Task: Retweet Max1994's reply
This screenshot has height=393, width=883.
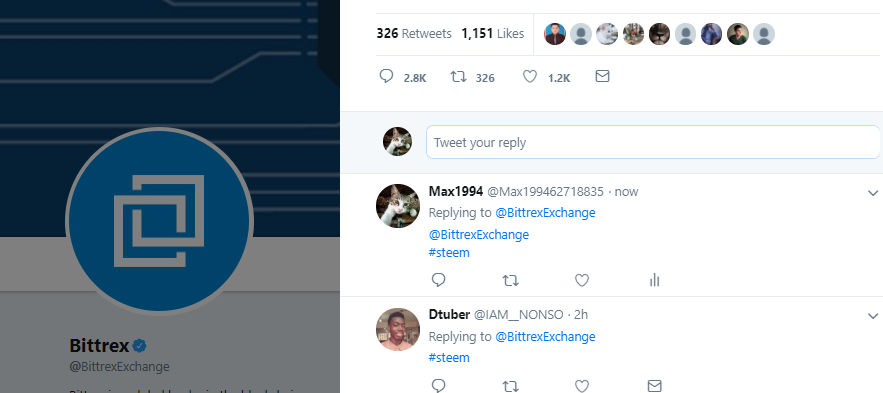Action: click(510, 280)
